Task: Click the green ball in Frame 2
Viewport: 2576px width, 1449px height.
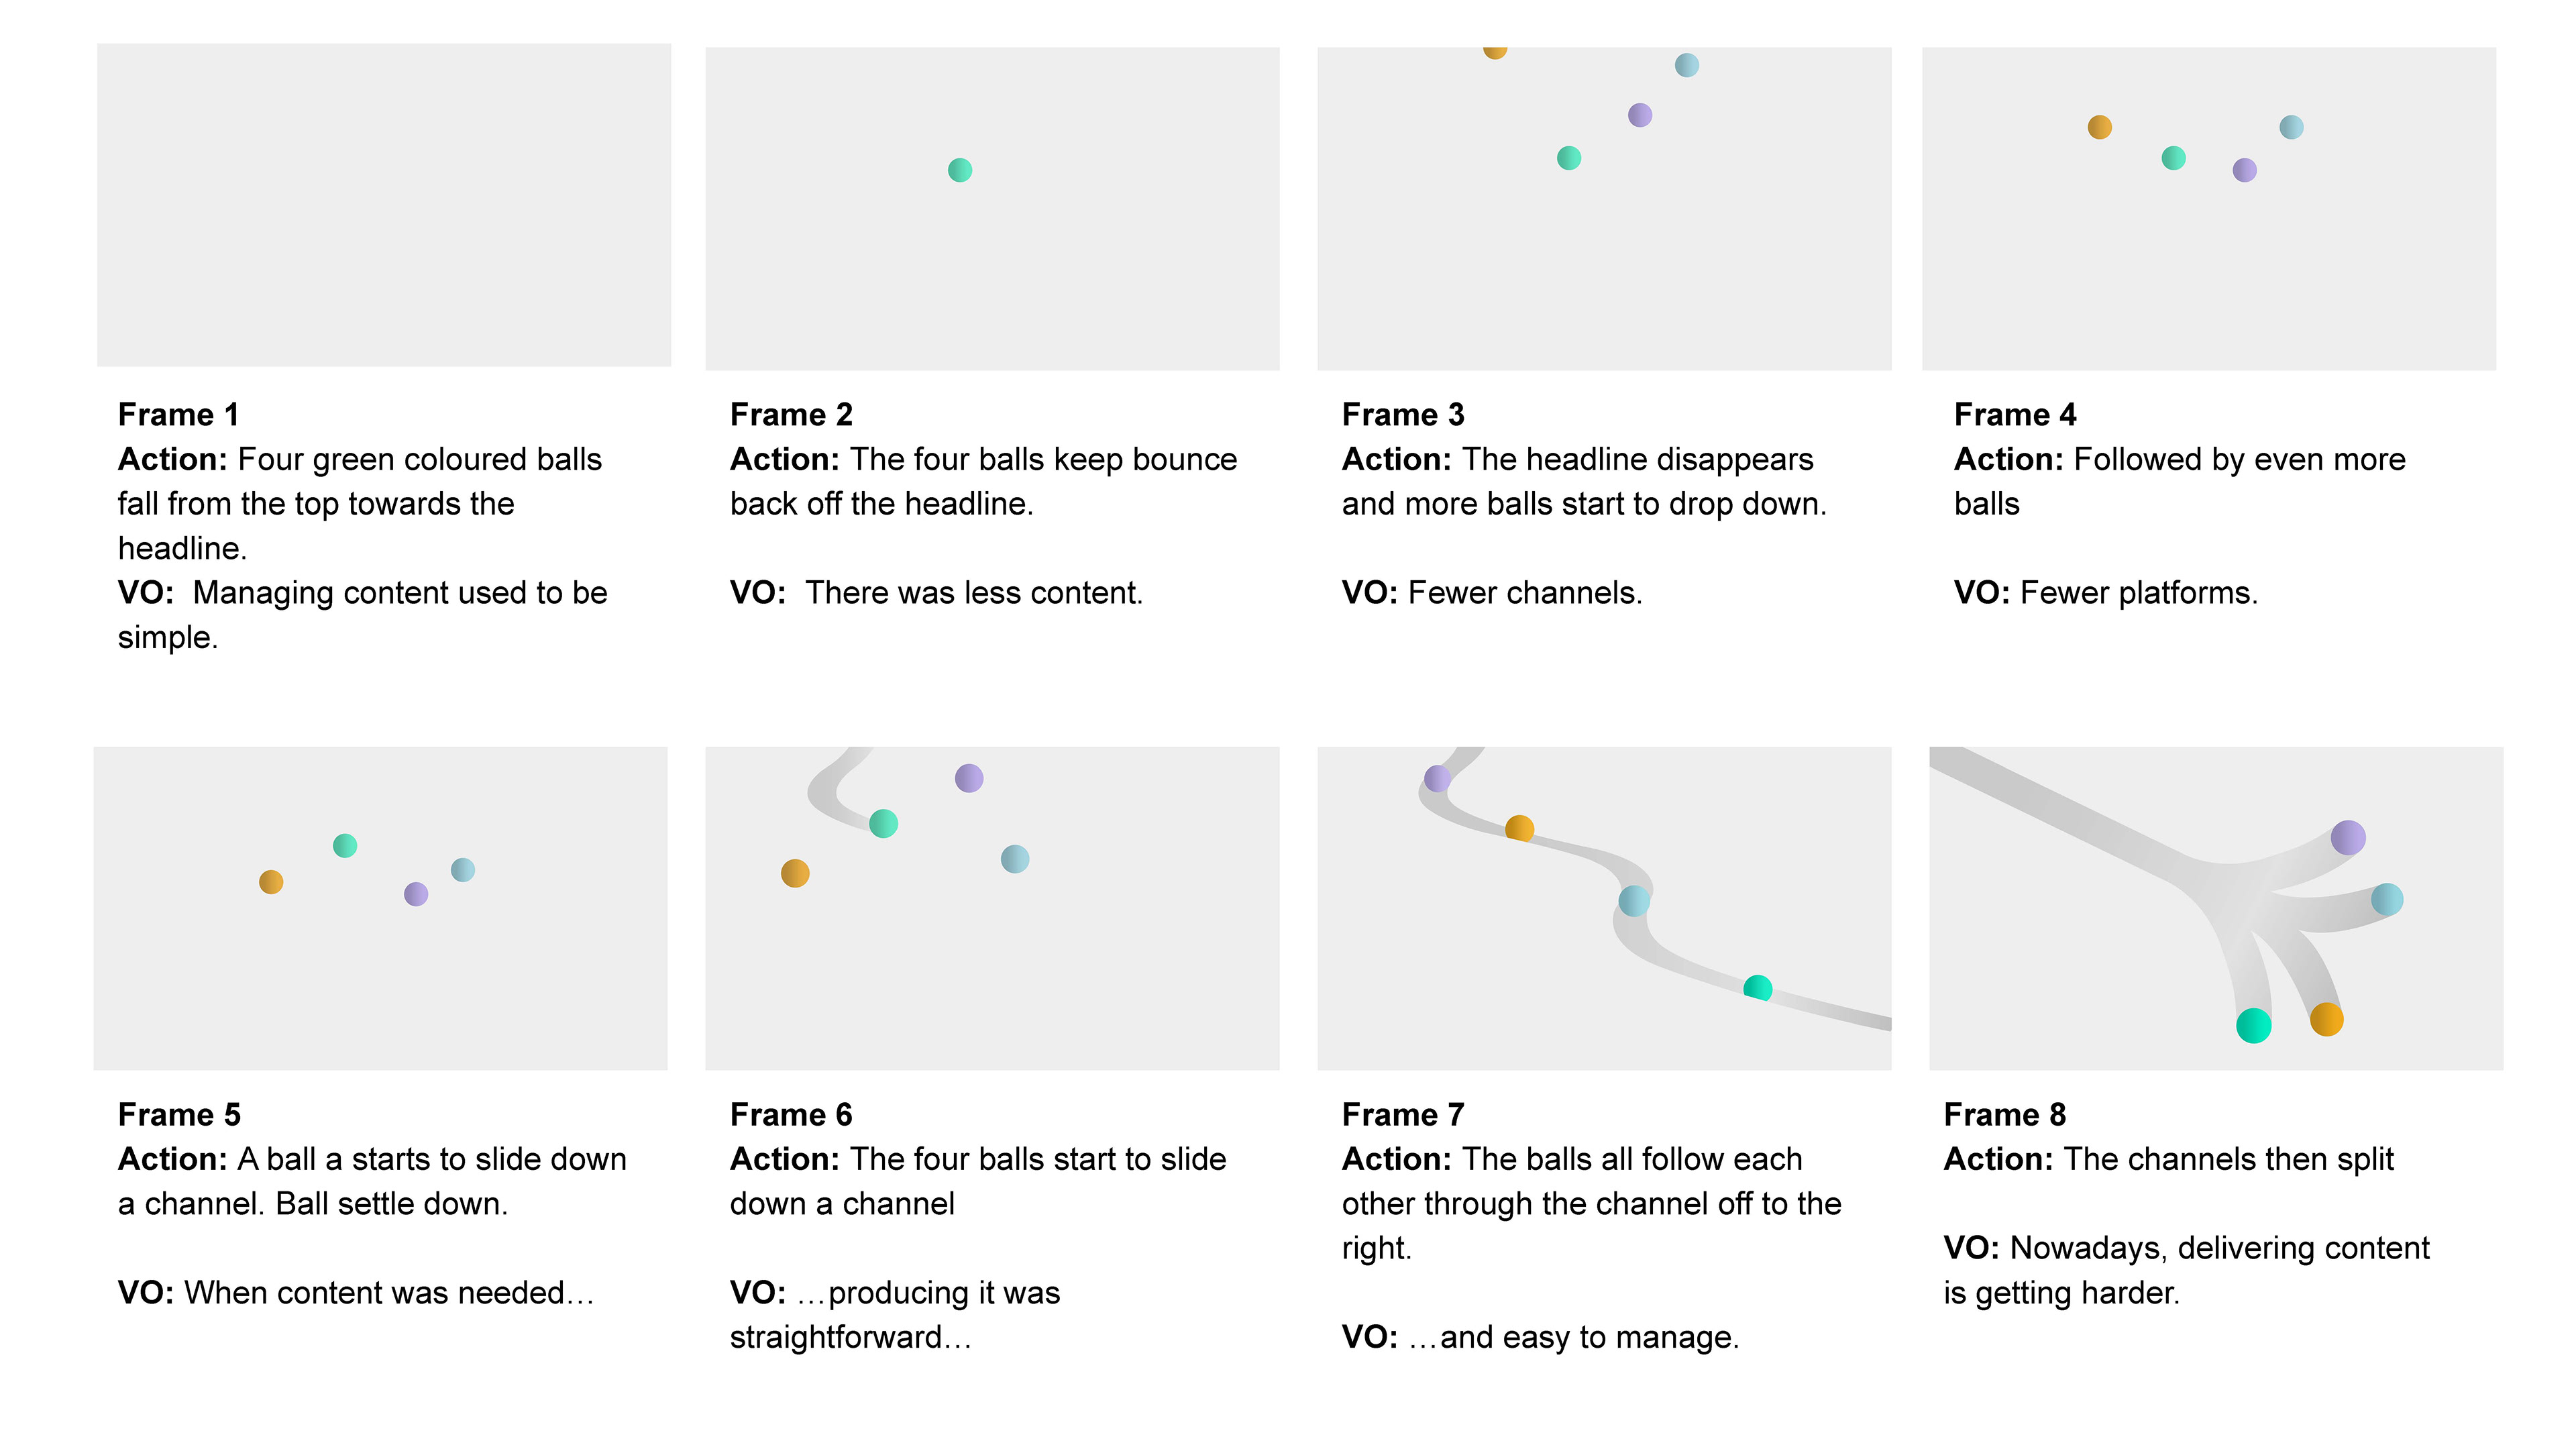Action: pos(960,170)
